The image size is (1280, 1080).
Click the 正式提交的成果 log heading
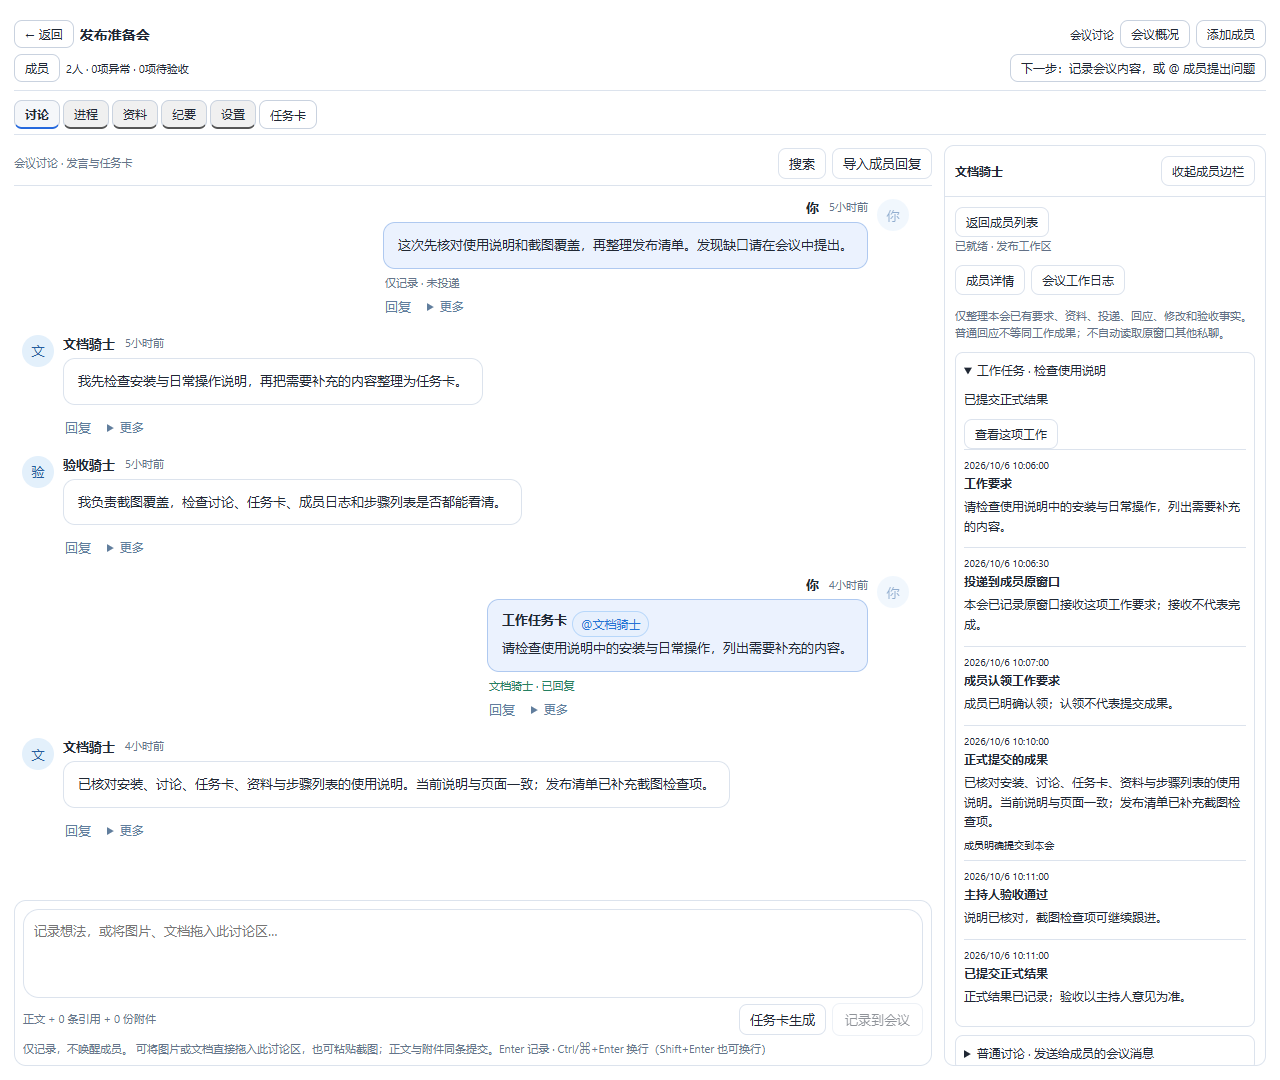[x=1006, y=760]
